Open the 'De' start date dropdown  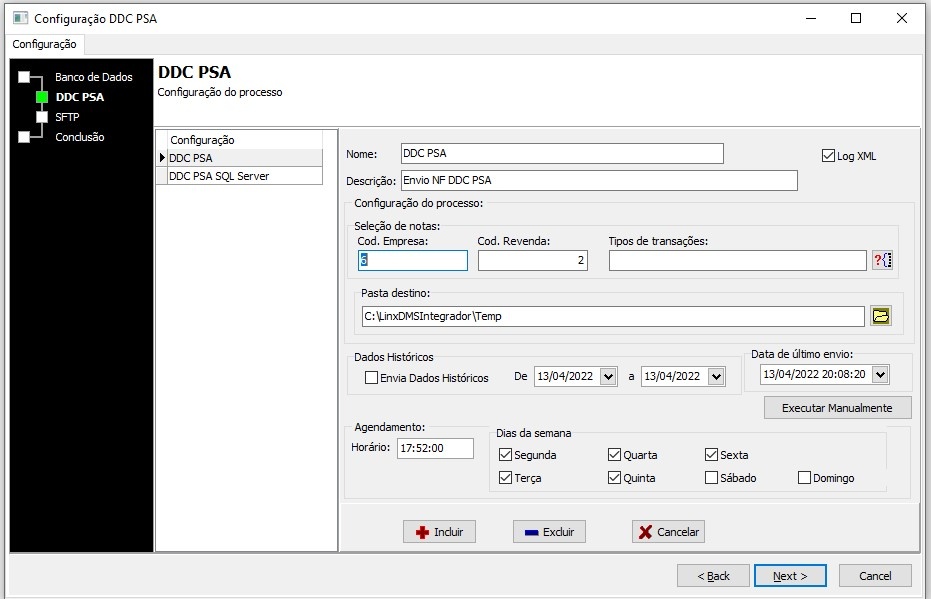608,376
